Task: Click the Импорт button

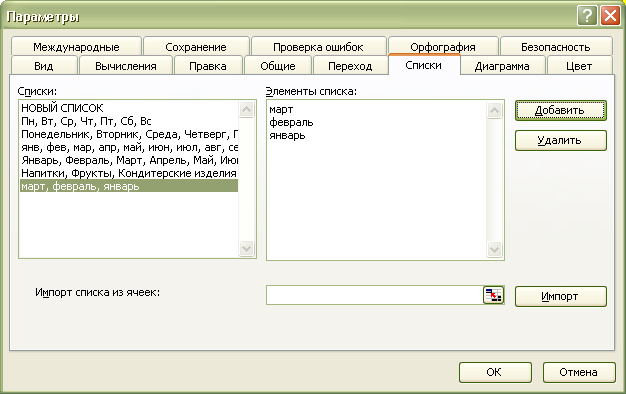Action: [x=561, y=296]
